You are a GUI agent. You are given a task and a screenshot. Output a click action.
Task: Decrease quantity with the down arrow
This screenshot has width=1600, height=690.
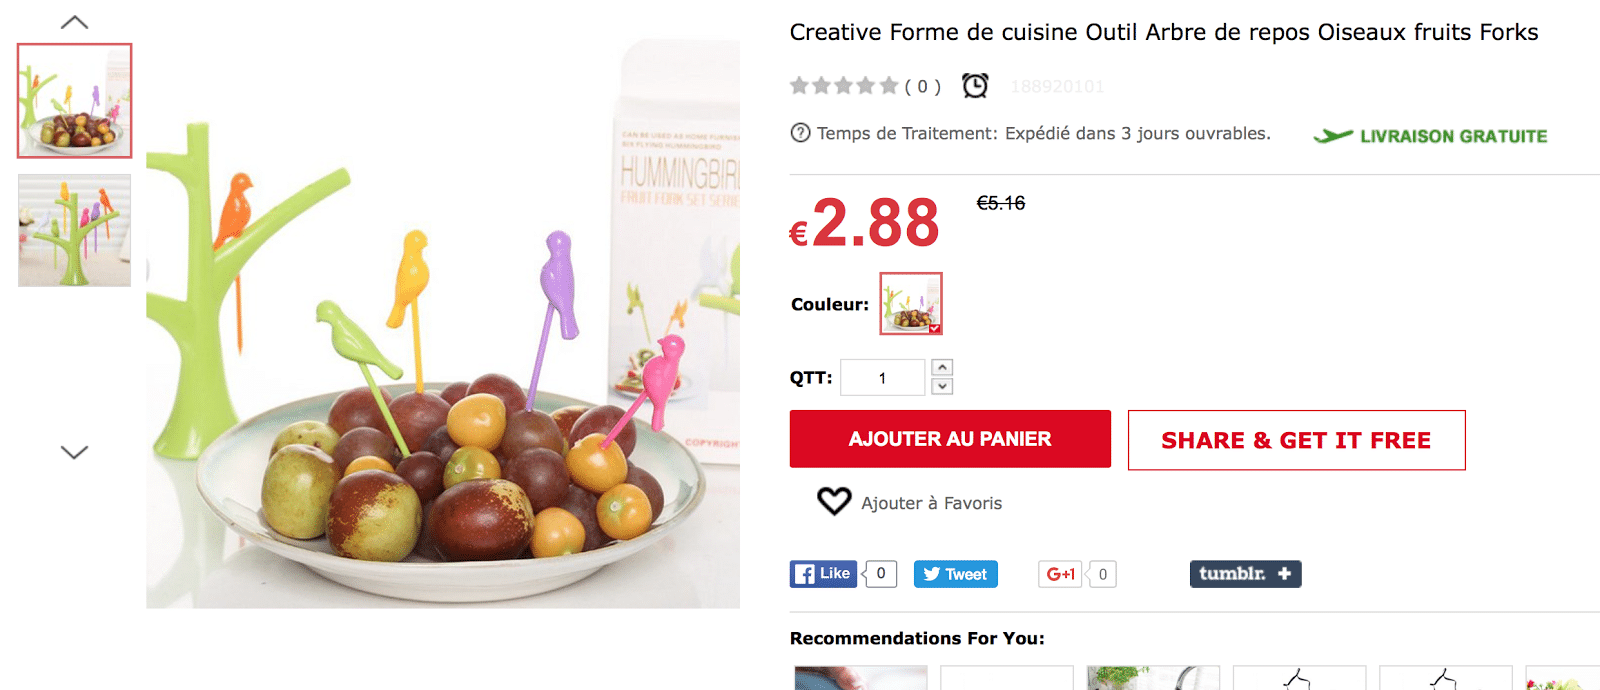[942, 387]
